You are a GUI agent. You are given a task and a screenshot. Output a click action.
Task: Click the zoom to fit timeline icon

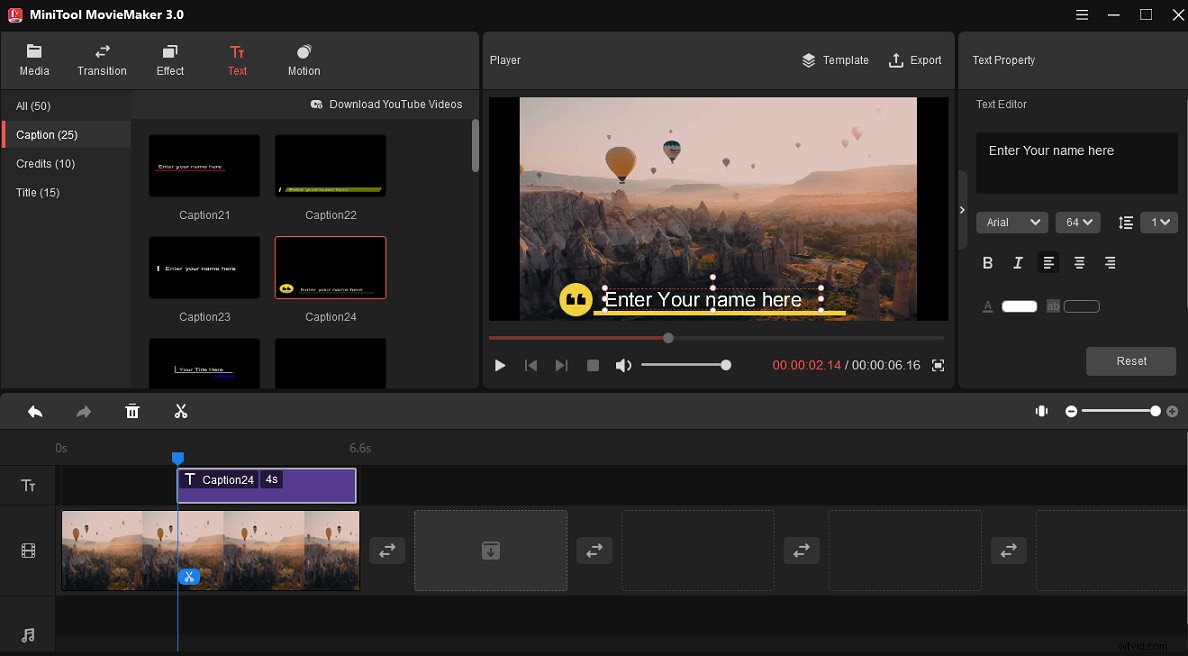1041,411
